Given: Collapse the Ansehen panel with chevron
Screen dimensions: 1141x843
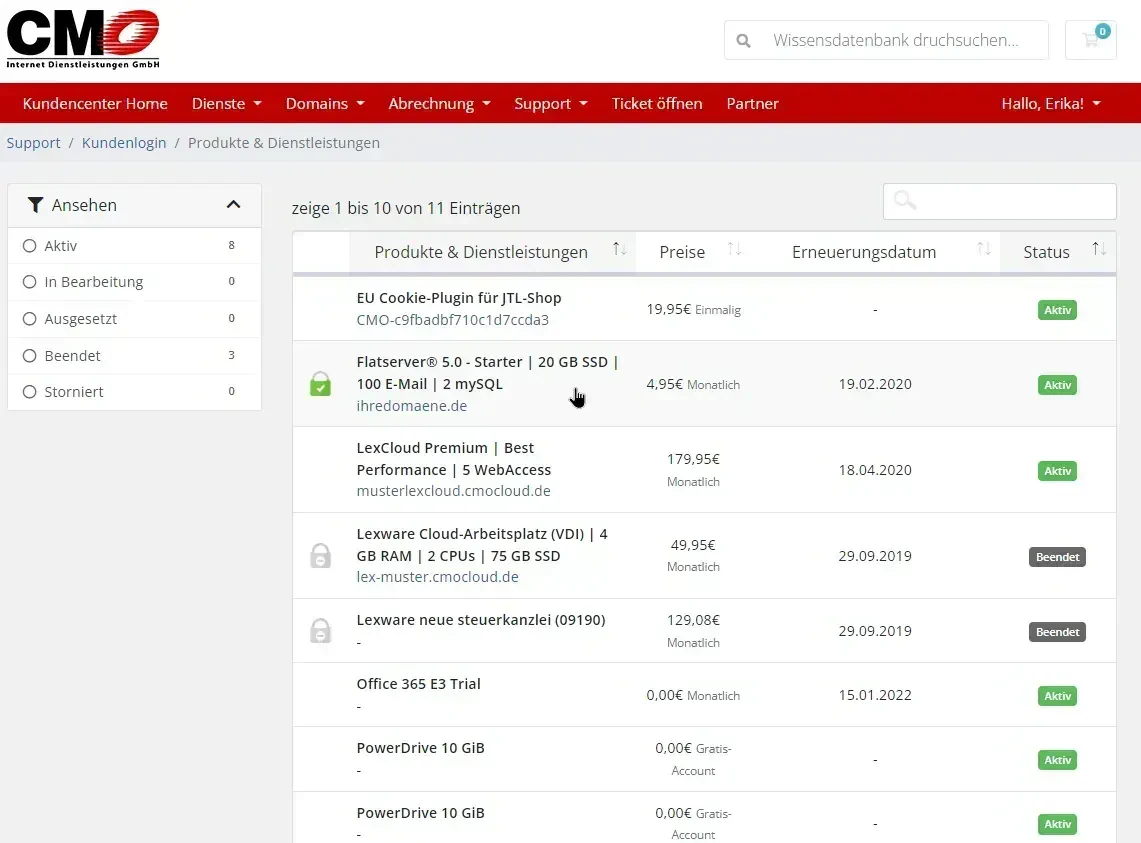Looking at the screenshot, I should pos(233,205).
